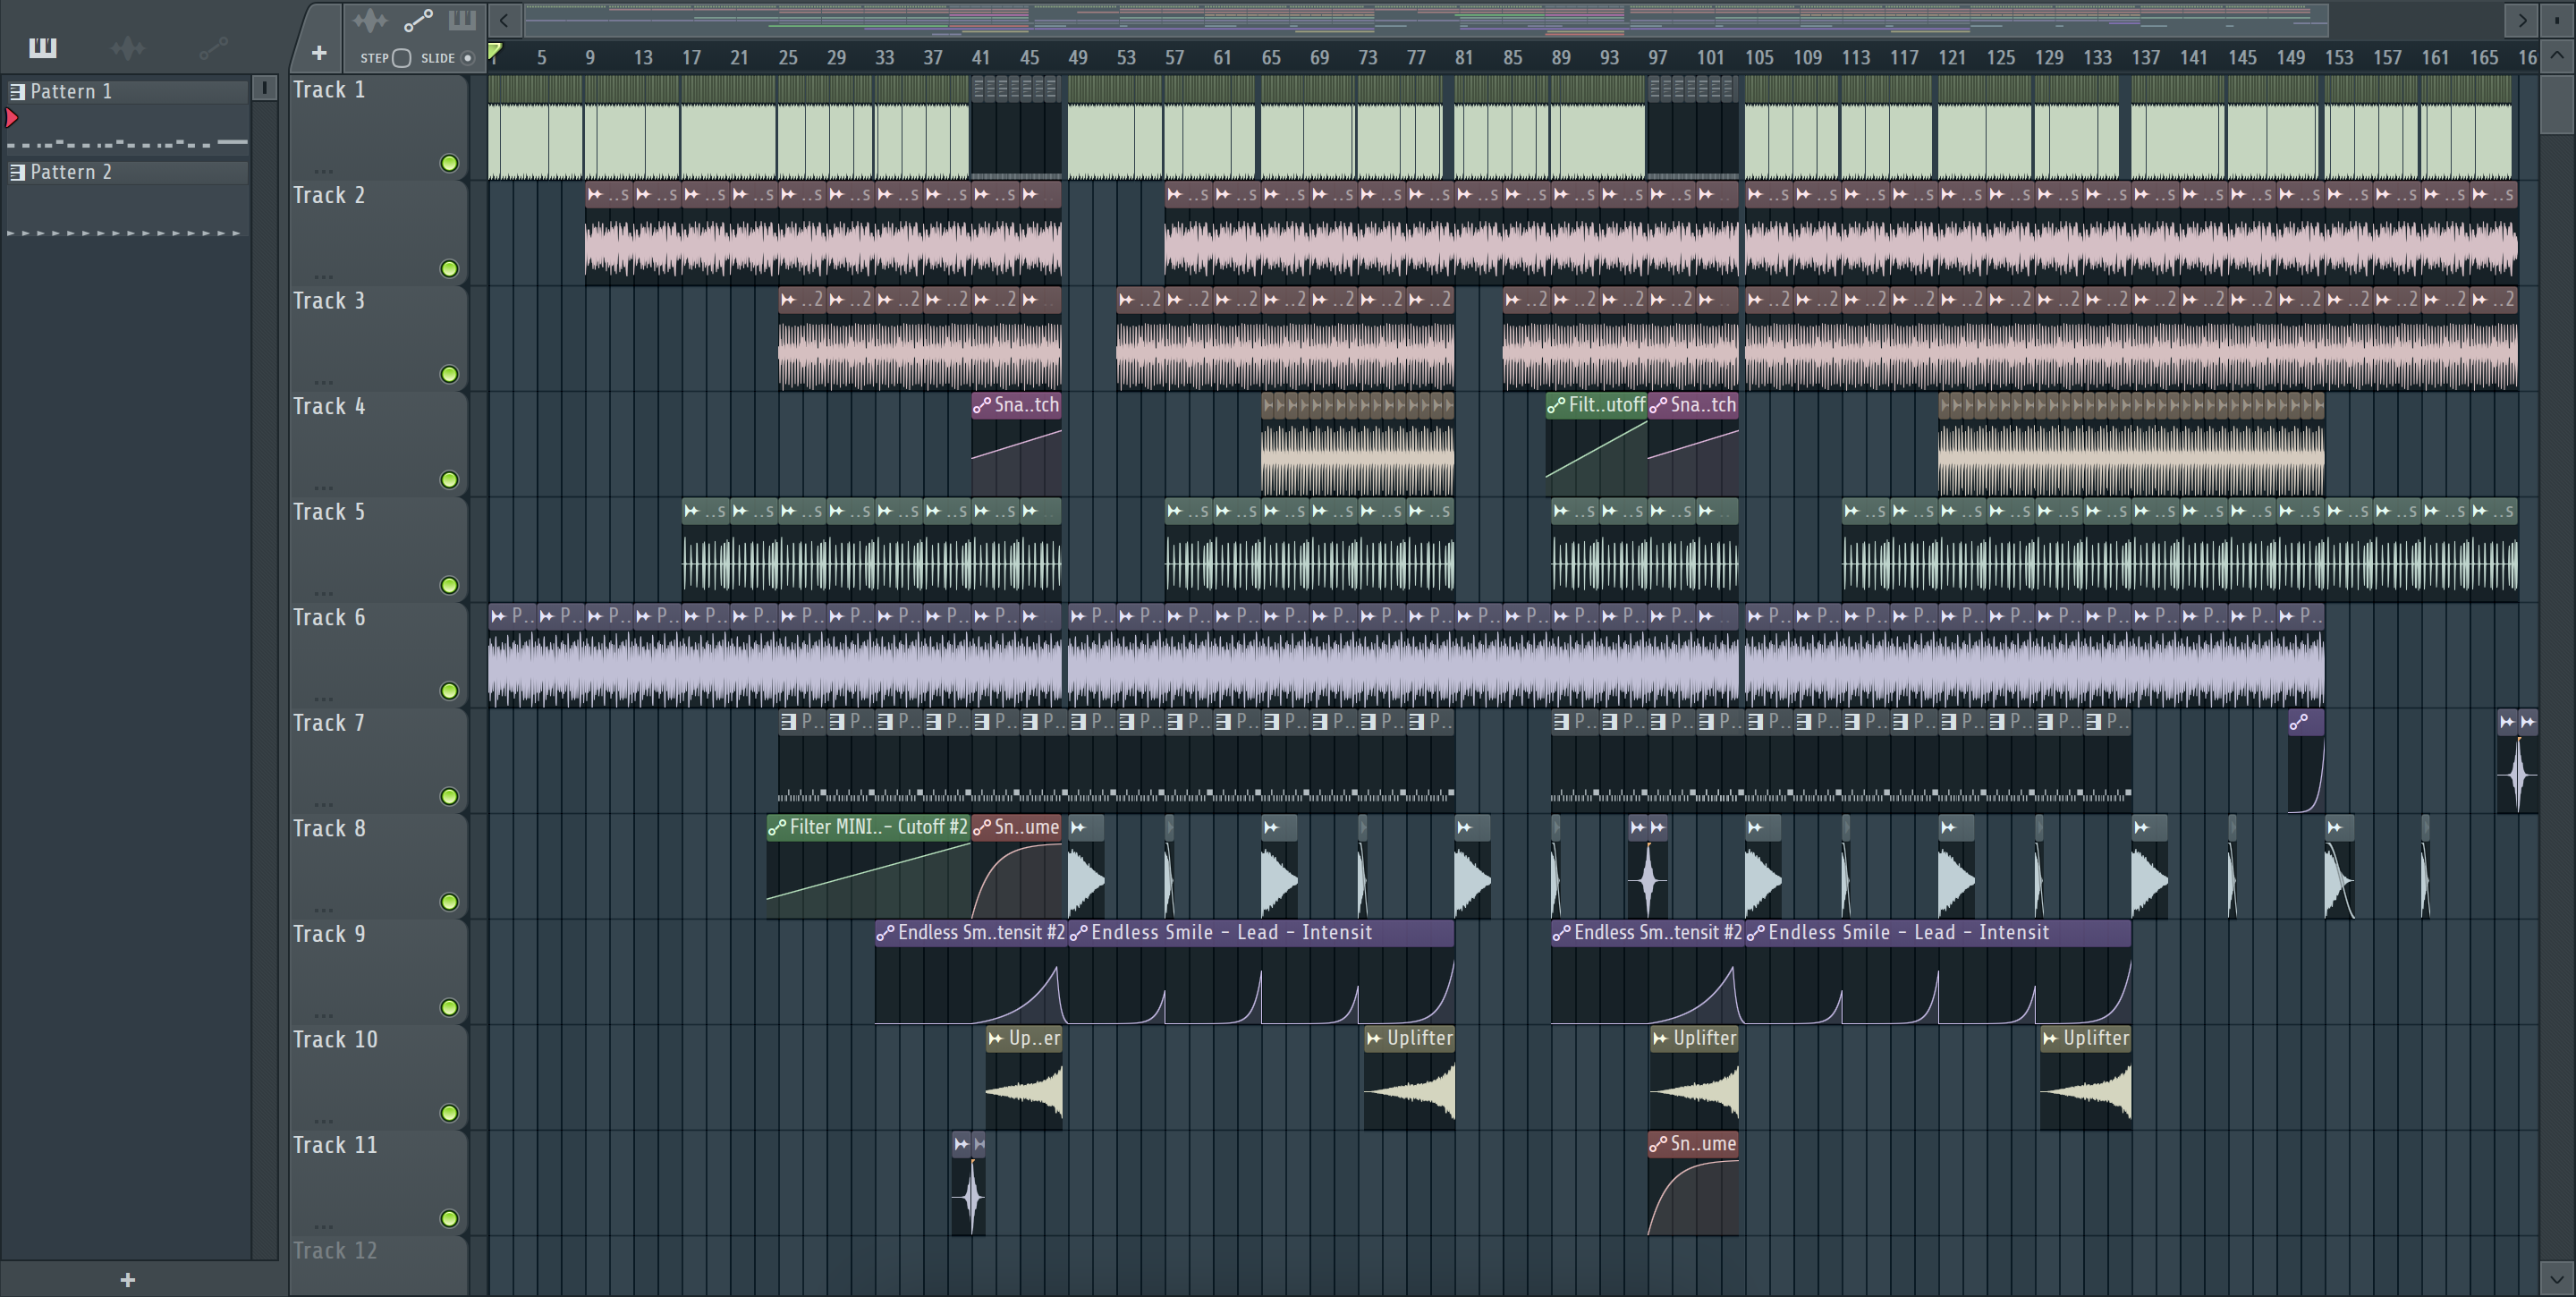Select the Track 12 header label
The image size is (2576, 1297).
coord(335,1251)
